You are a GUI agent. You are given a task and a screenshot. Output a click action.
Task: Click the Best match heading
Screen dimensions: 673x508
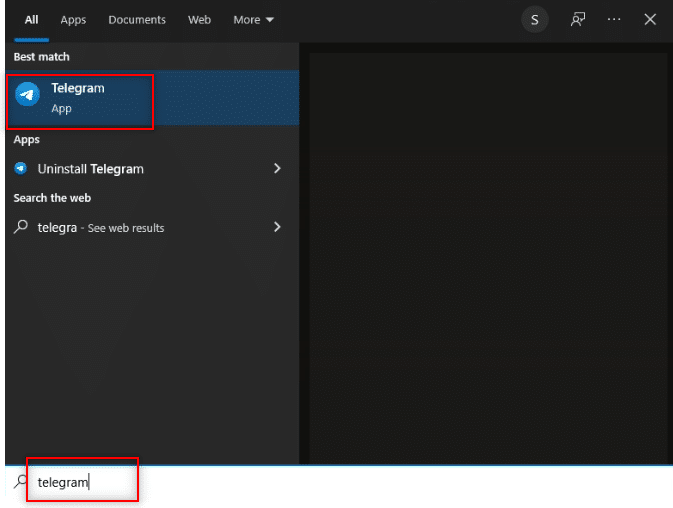point(42,57)
